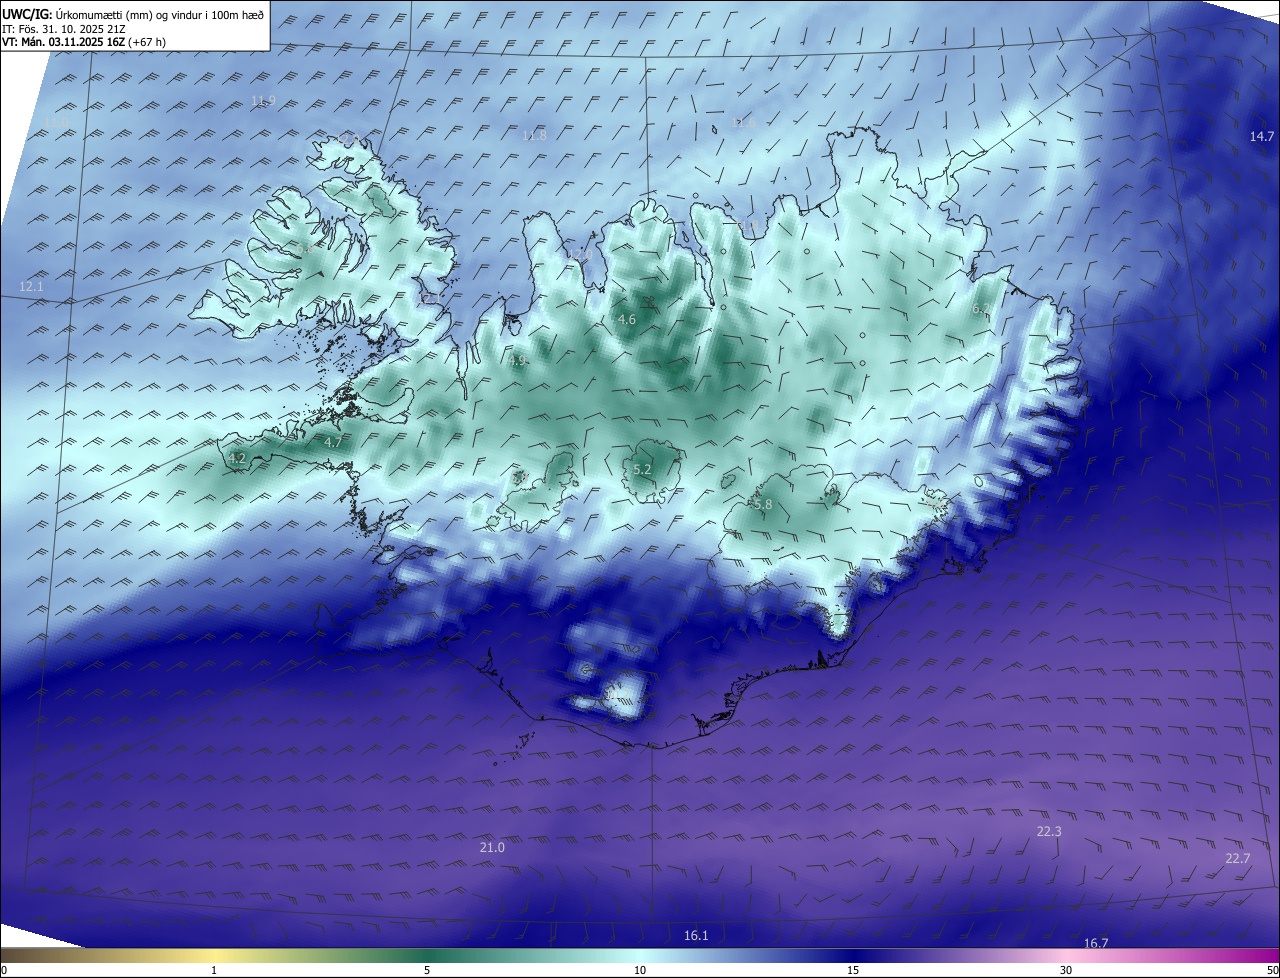Click the colorbar tick labeled 1
This screenshot has width=1280, height=978.
[214, 970]
